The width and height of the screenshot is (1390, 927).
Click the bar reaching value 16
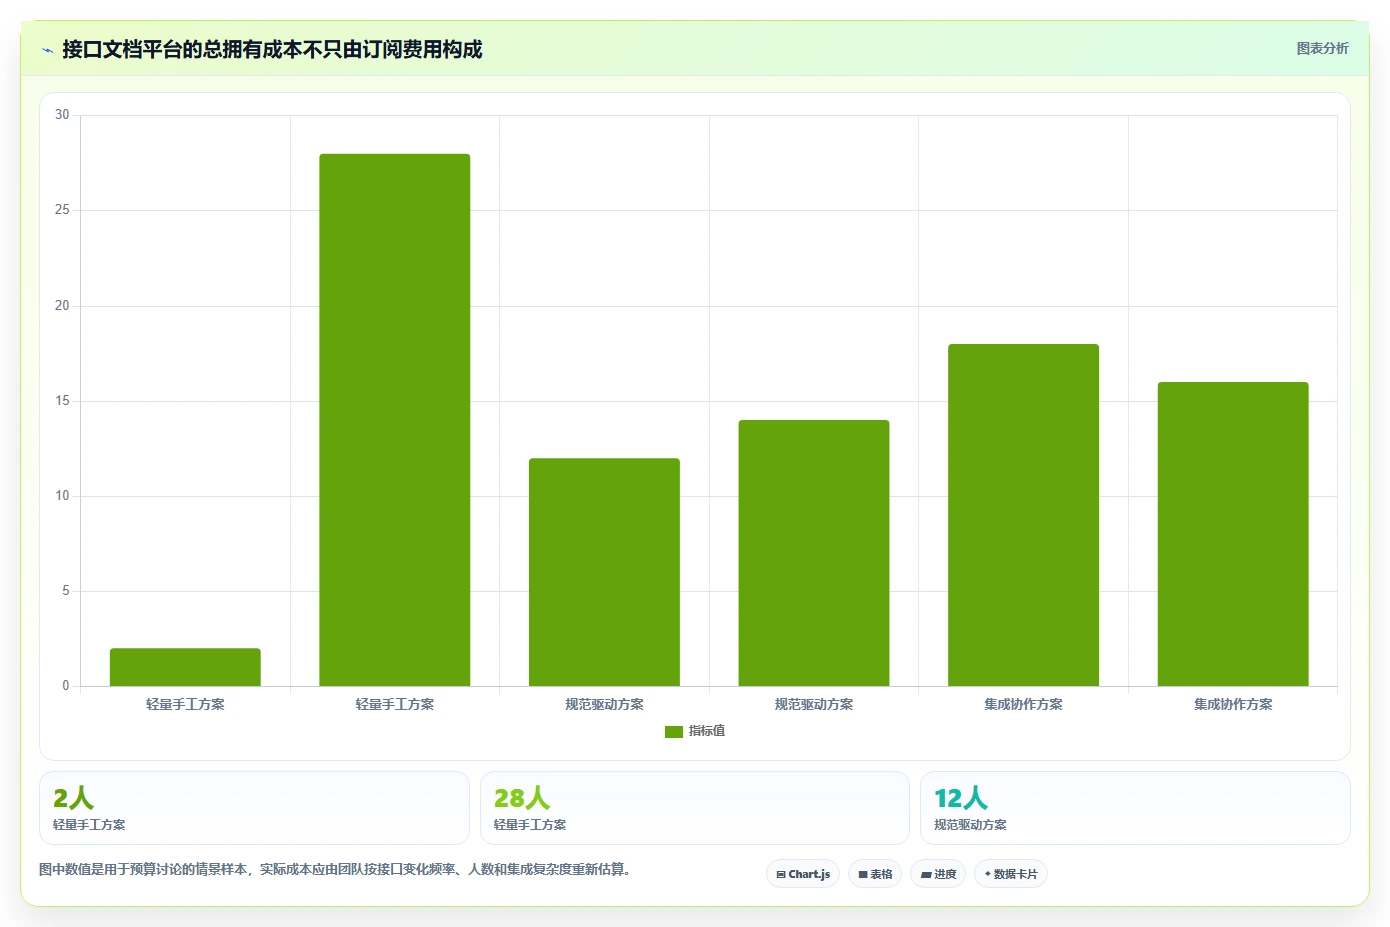tap(1233, 534)
